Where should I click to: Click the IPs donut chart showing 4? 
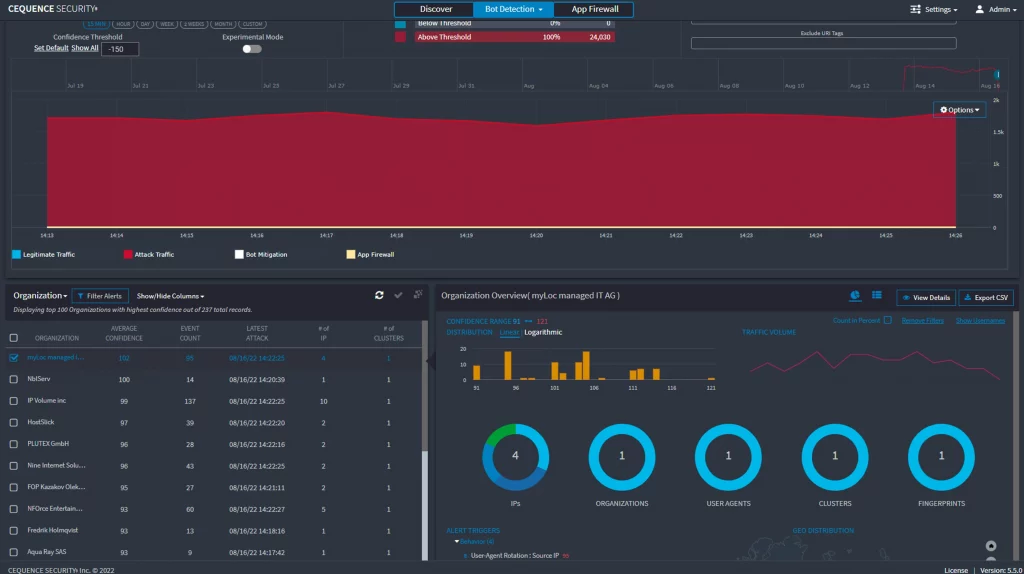[515, 456]
